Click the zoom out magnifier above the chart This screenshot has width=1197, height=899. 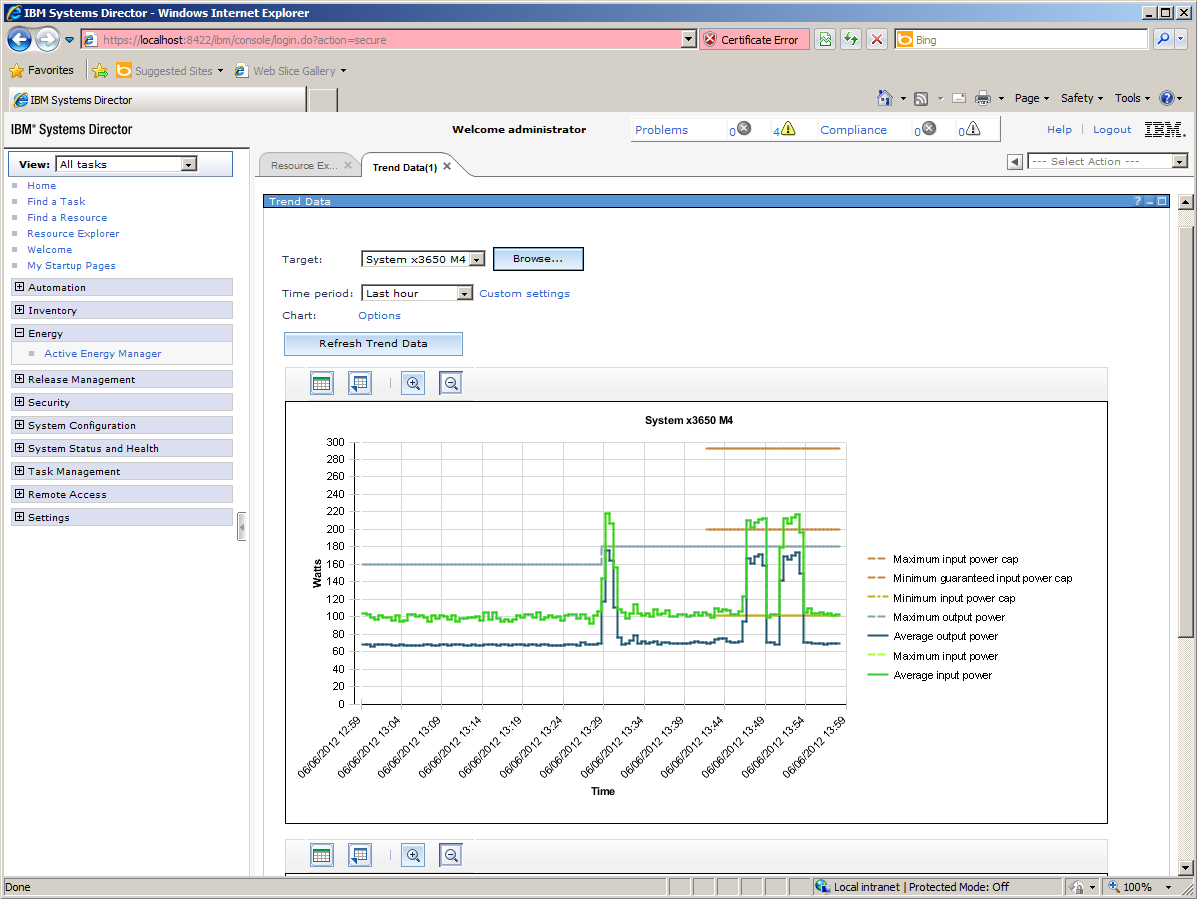point(451,383)
